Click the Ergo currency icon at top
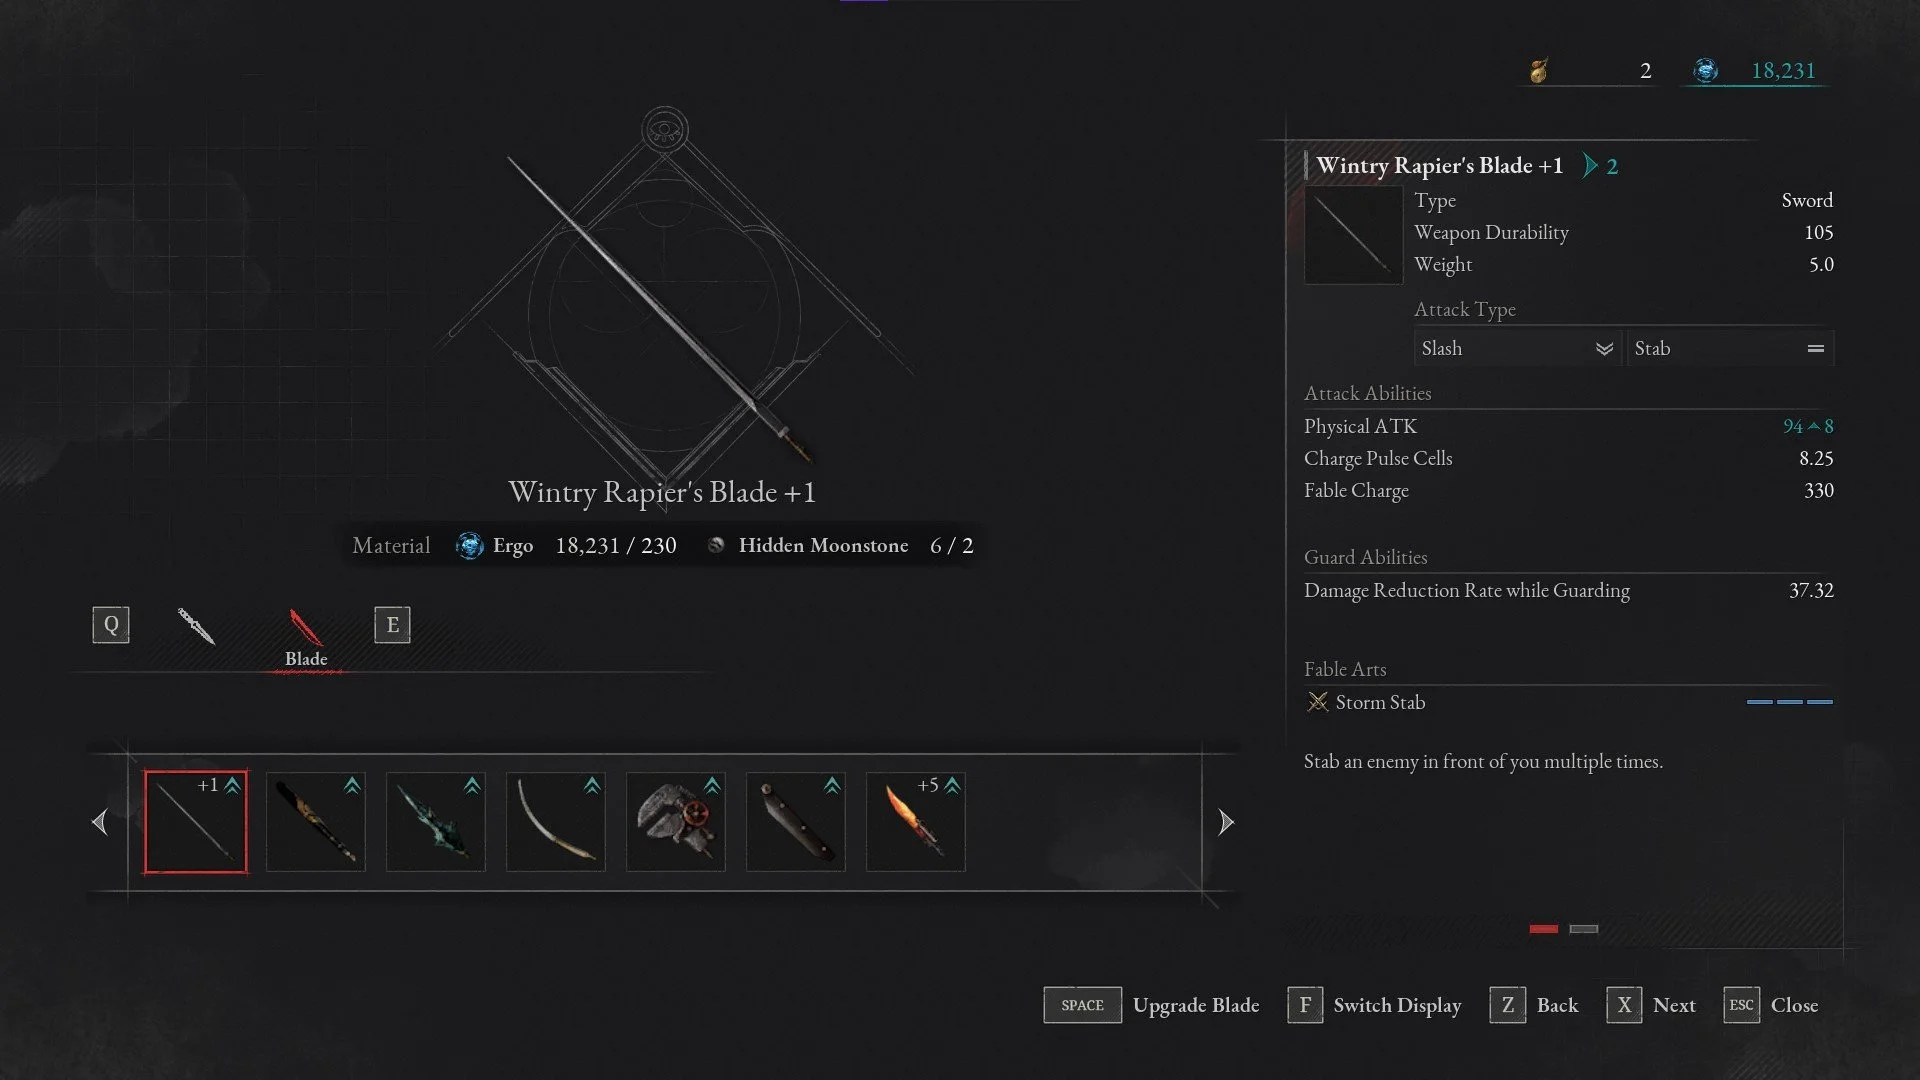The width and height of the screenshot is (1920, 1080). [x=1706, y=70]
